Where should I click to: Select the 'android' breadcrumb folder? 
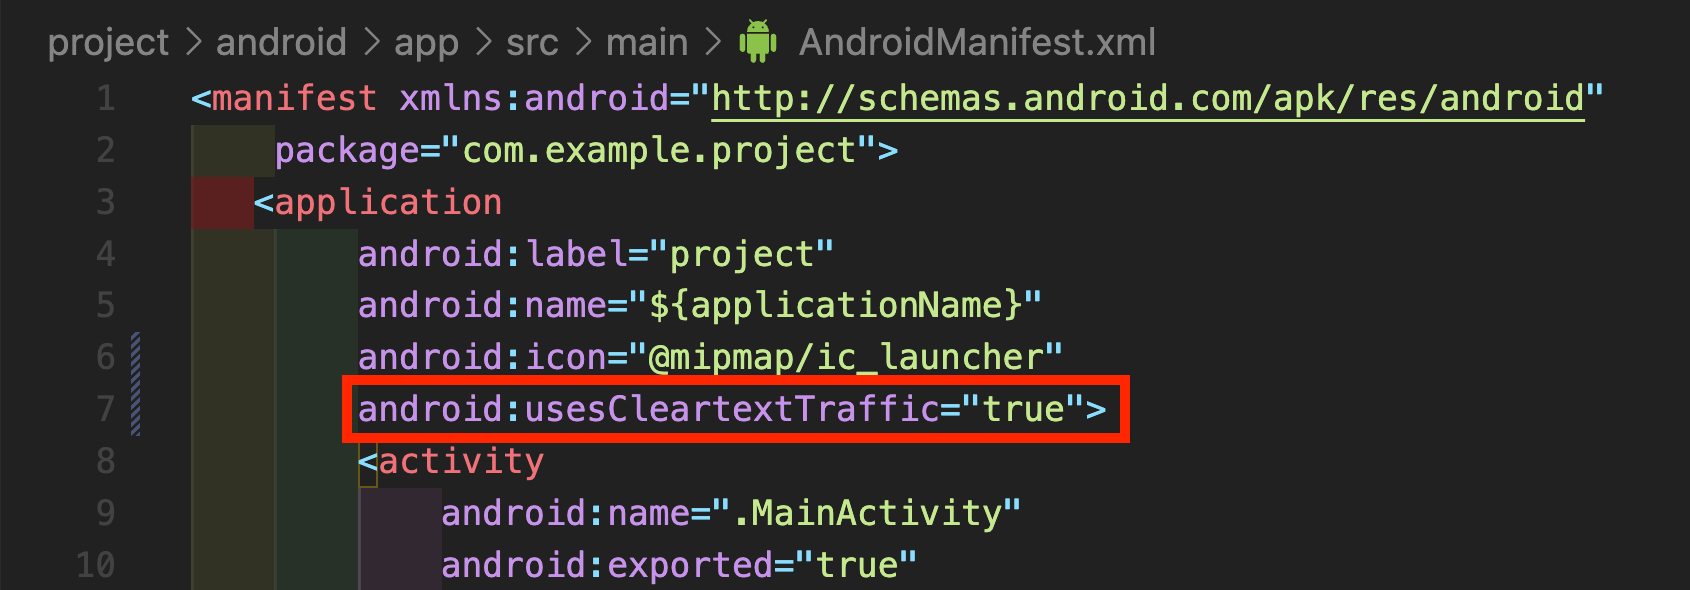click(281, 42)
